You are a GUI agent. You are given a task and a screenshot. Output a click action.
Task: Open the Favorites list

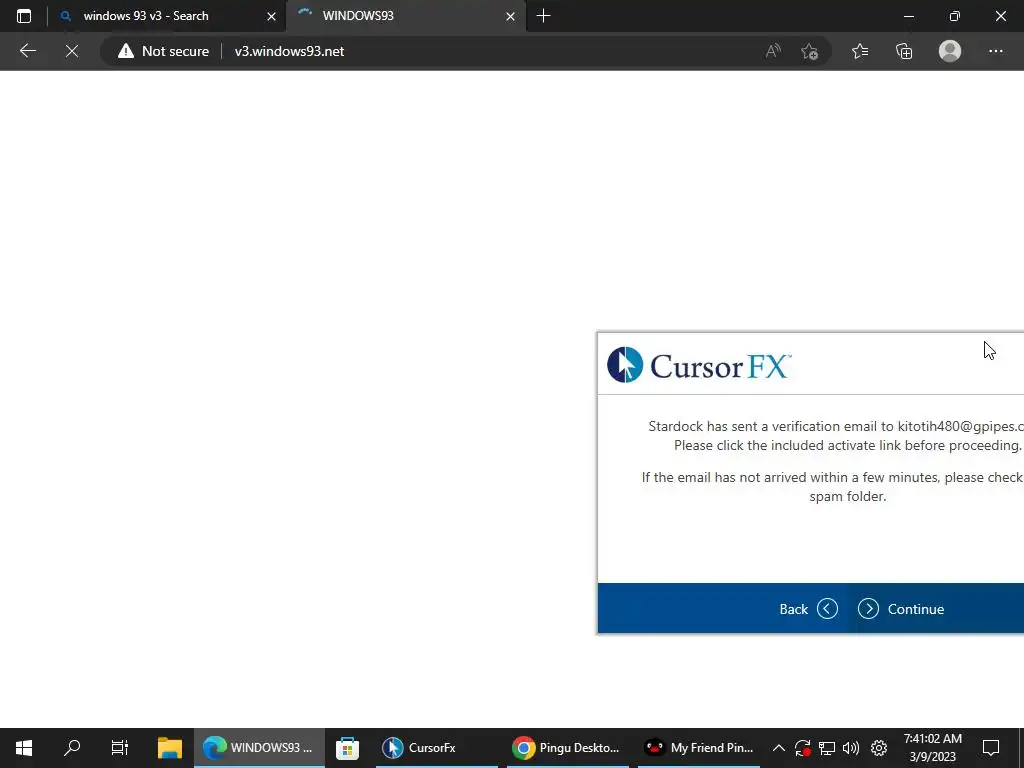click(x=860, y=51)
